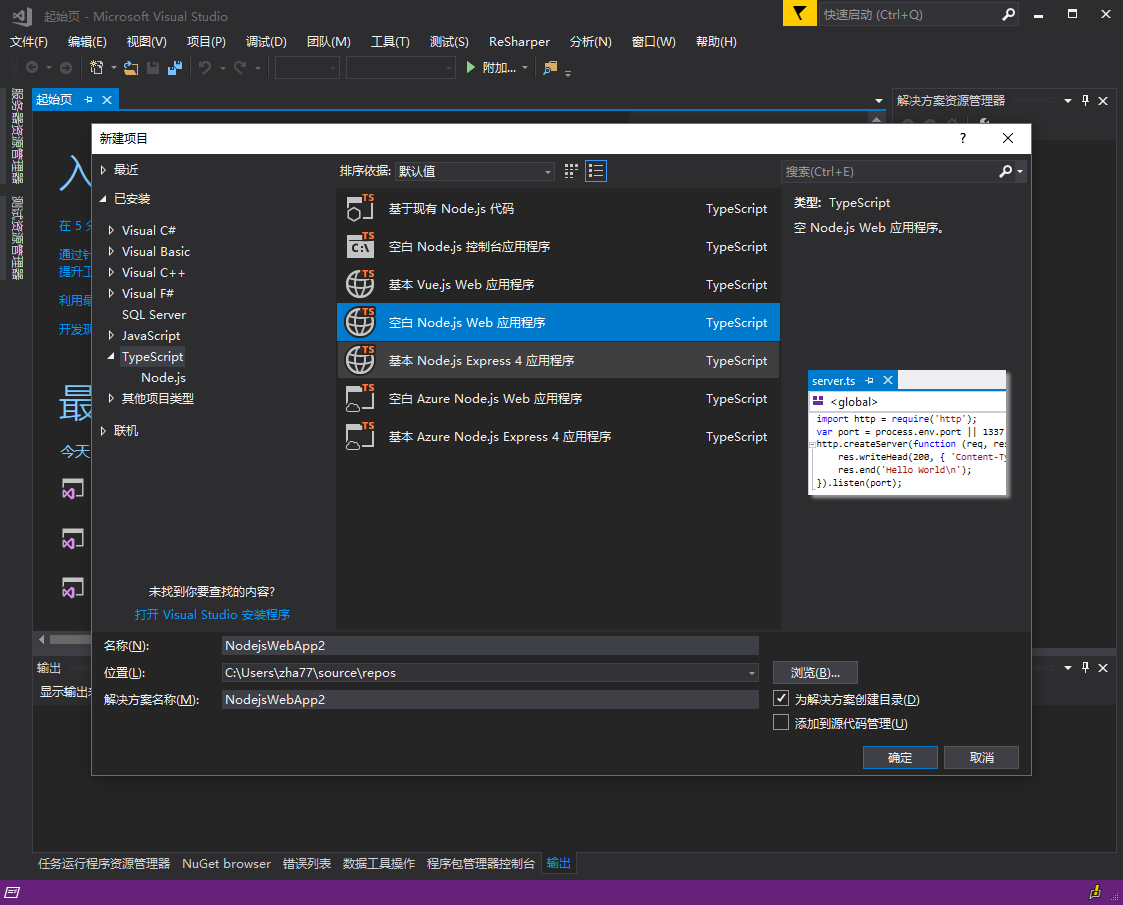The width and height of the screenshot is (1123, 905).
Task: Click the green start debugging arrow
Action: [x=471, y=67]
